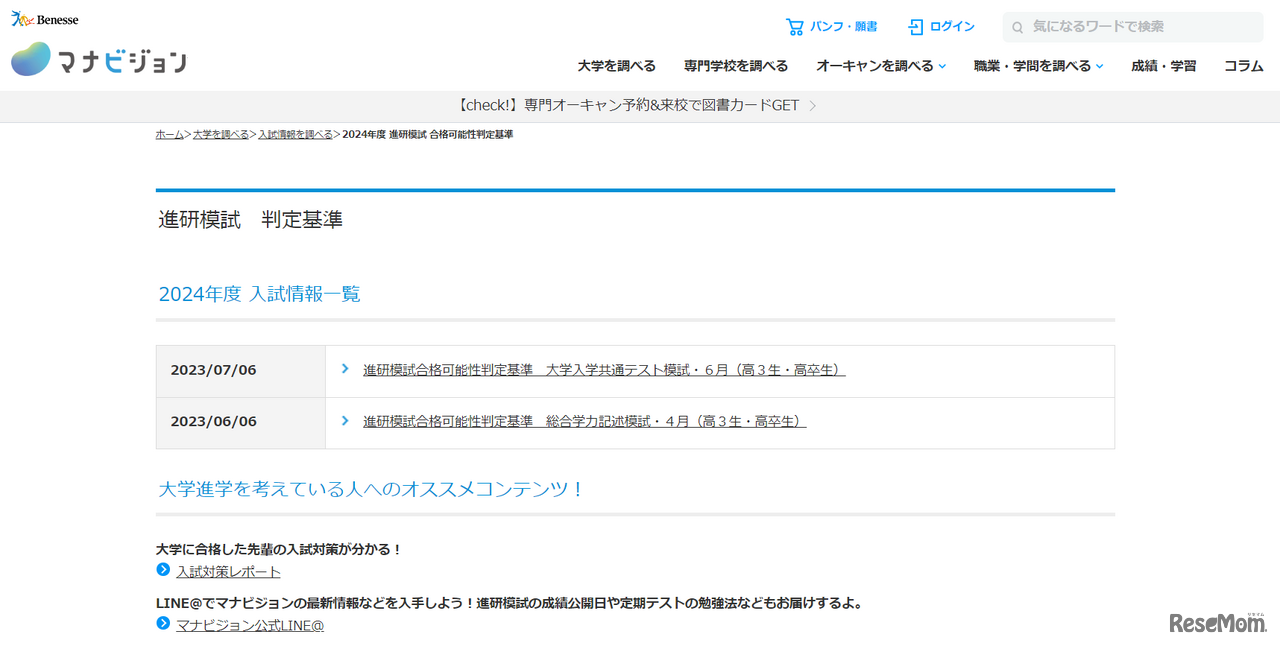
Task: Open the 総合学力記述模試・4月 判定基準 link
Action: point(584,422)
